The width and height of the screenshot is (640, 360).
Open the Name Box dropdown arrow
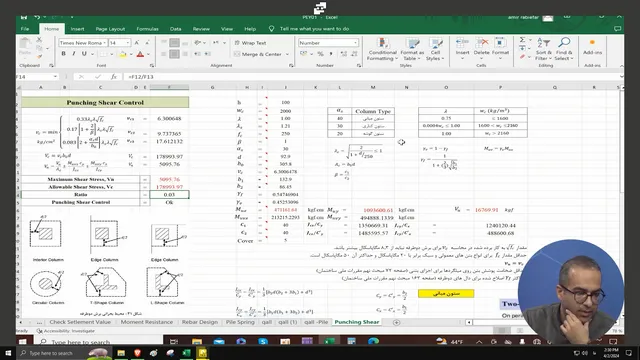point(55,77)
